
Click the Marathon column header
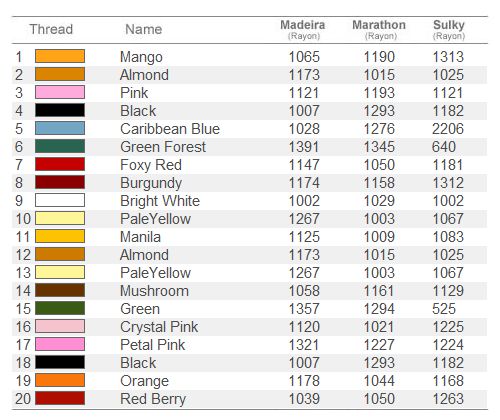point(379,29)
